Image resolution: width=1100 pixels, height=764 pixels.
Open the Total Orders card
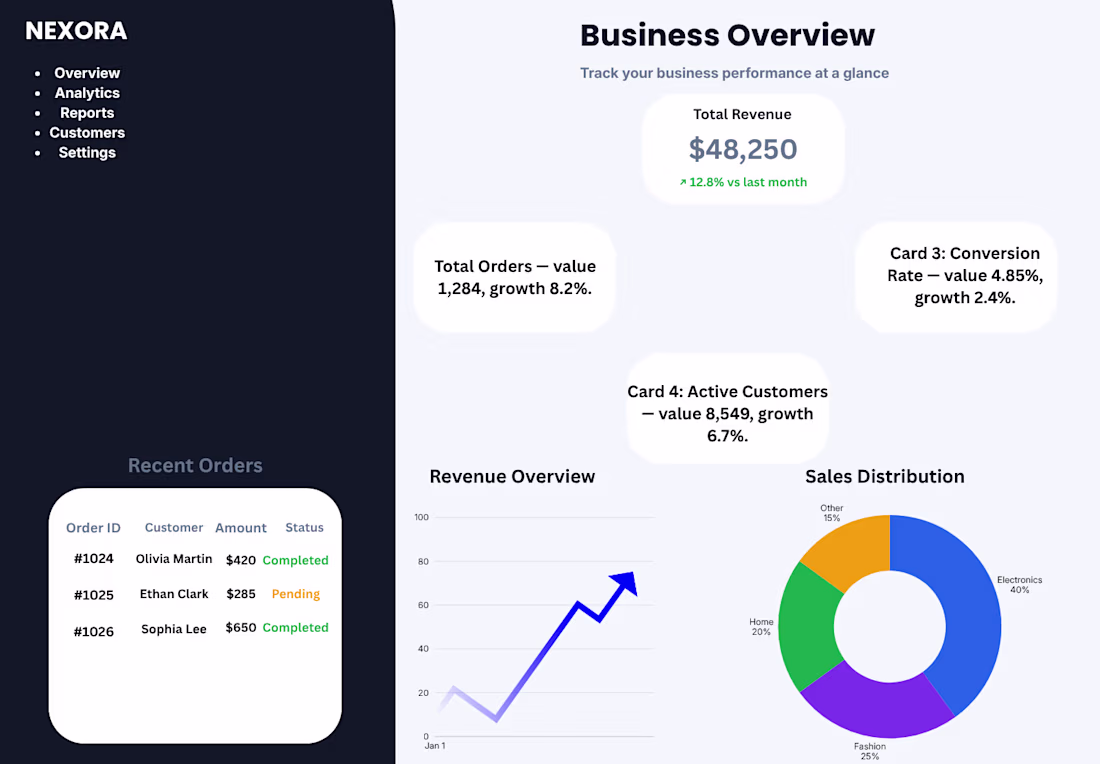(x=515, y=277)
